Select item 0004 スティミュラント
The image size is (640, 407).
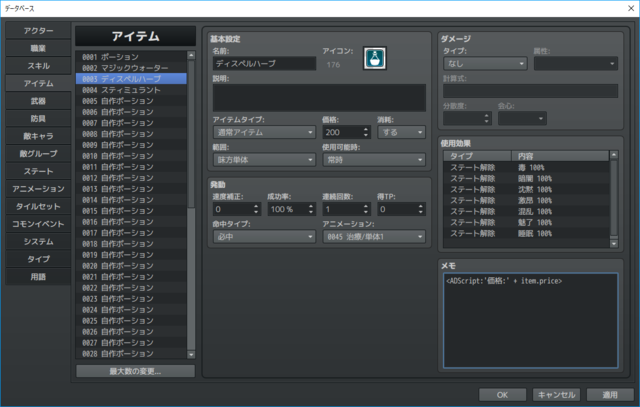pos(131,90)
